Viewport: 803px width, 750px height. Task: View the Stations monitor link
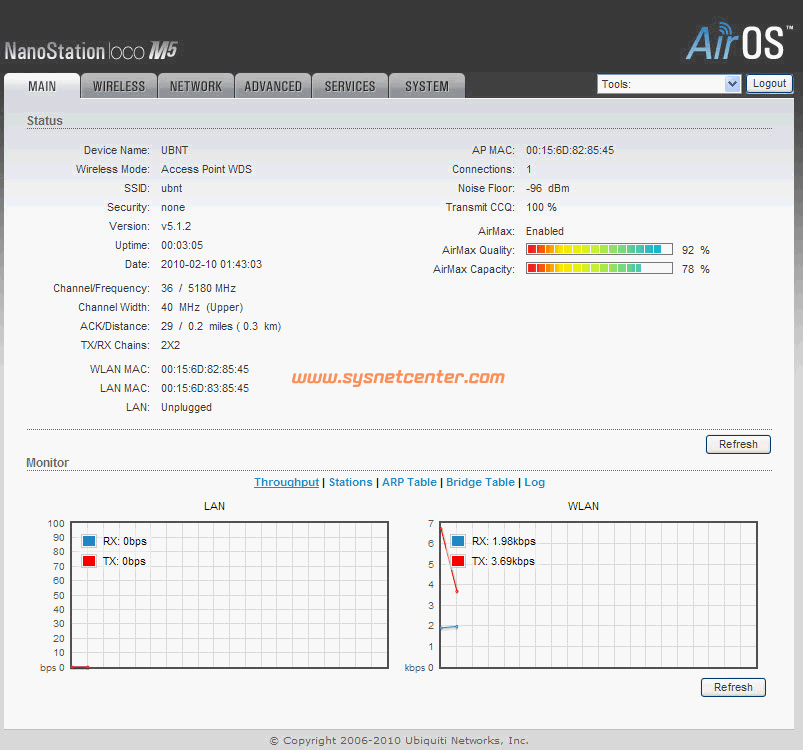click(x=350, y=482)
